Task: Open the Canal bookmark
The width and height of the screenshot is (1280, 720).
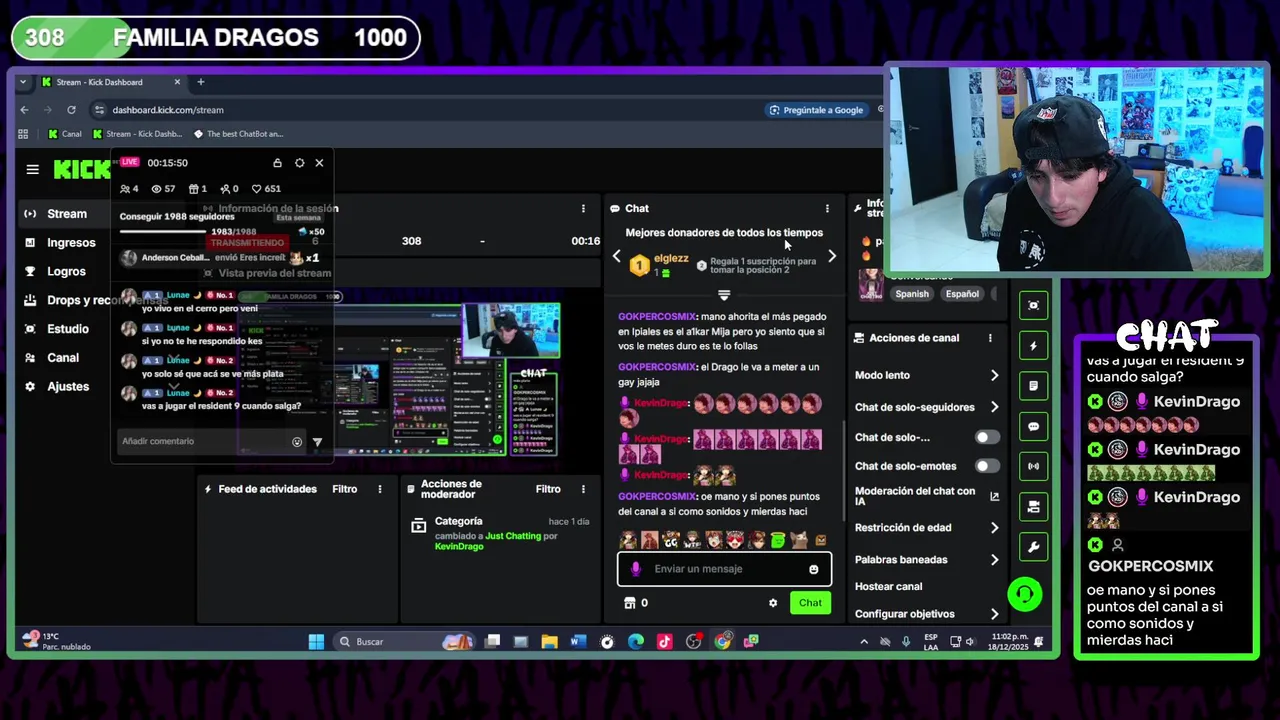Action: (x=65, y=134)
